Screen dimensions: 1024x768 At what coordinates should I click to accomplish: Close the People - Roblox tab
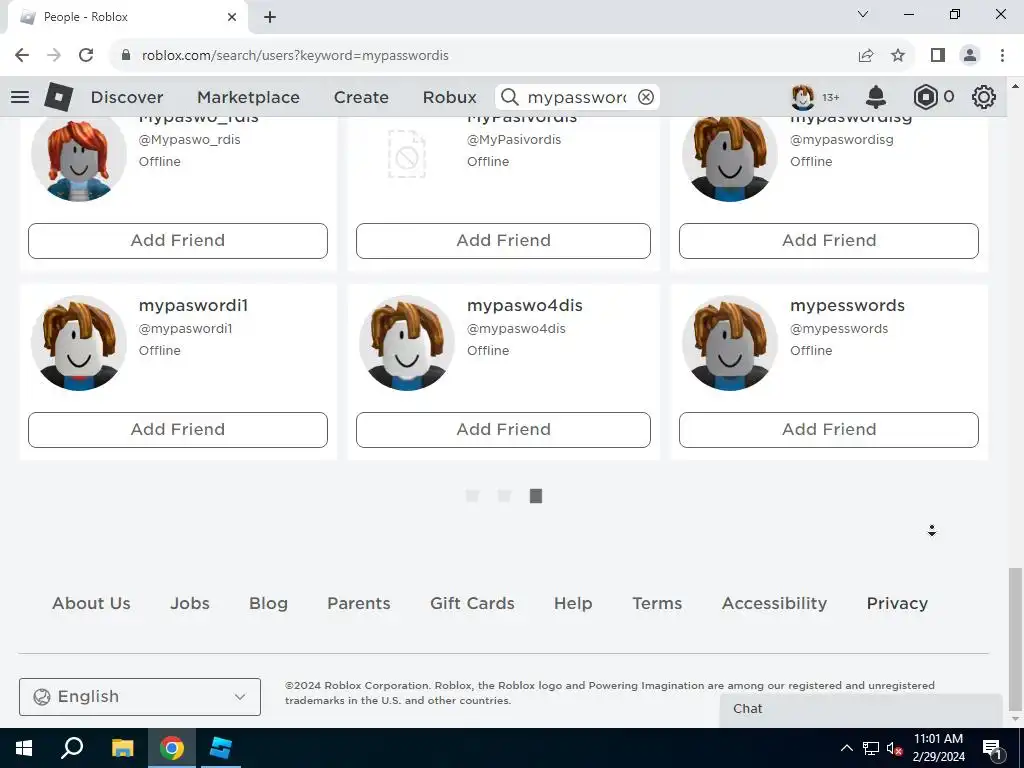[x=232, y=17]
